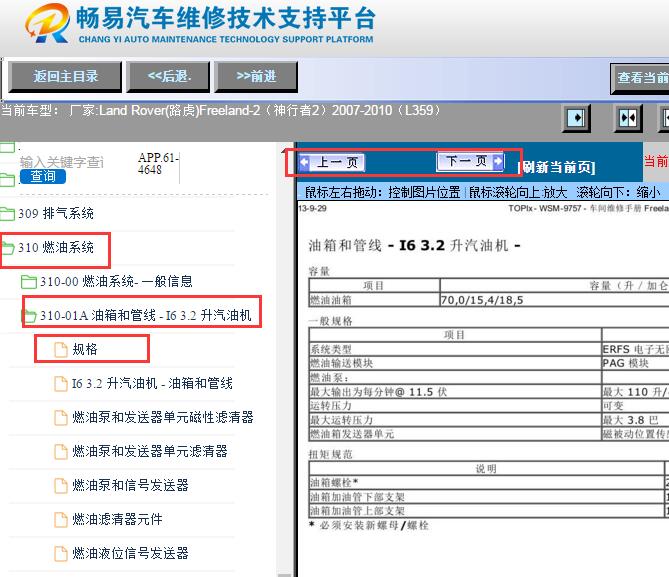The height and width of the screenshot is (577, 669).
Task: Click the 309 排气系统 folder icon
Action: (x=8, y=213)
